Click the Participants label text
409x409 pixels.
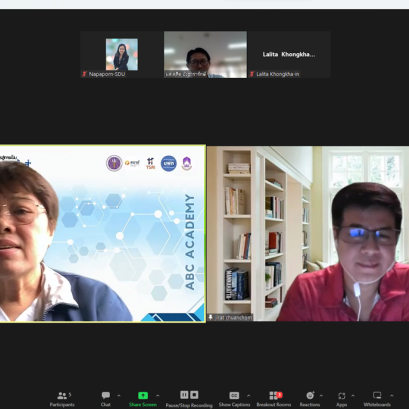[x=62, y=405]
